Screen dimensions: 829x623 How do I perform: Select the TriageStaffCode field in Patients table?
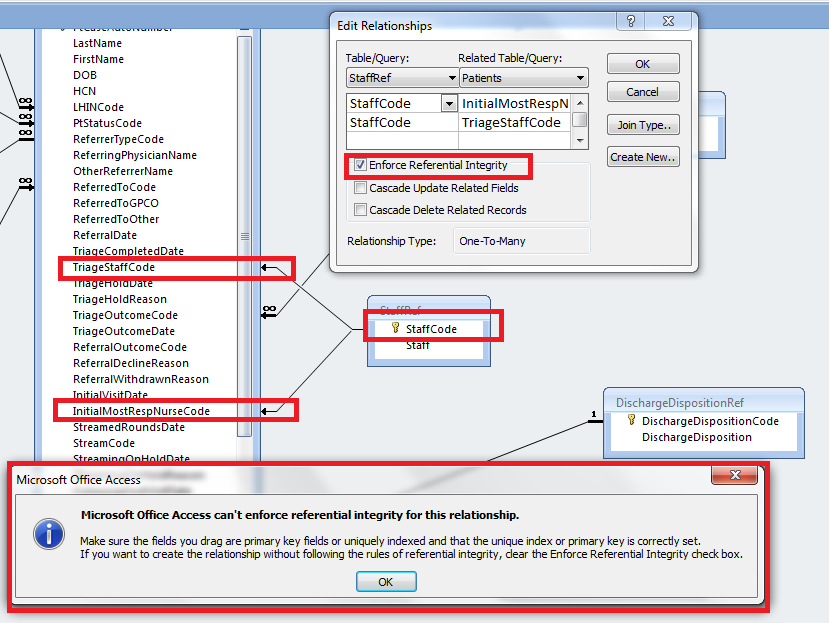pyautogui.click(x=114, y=267)
